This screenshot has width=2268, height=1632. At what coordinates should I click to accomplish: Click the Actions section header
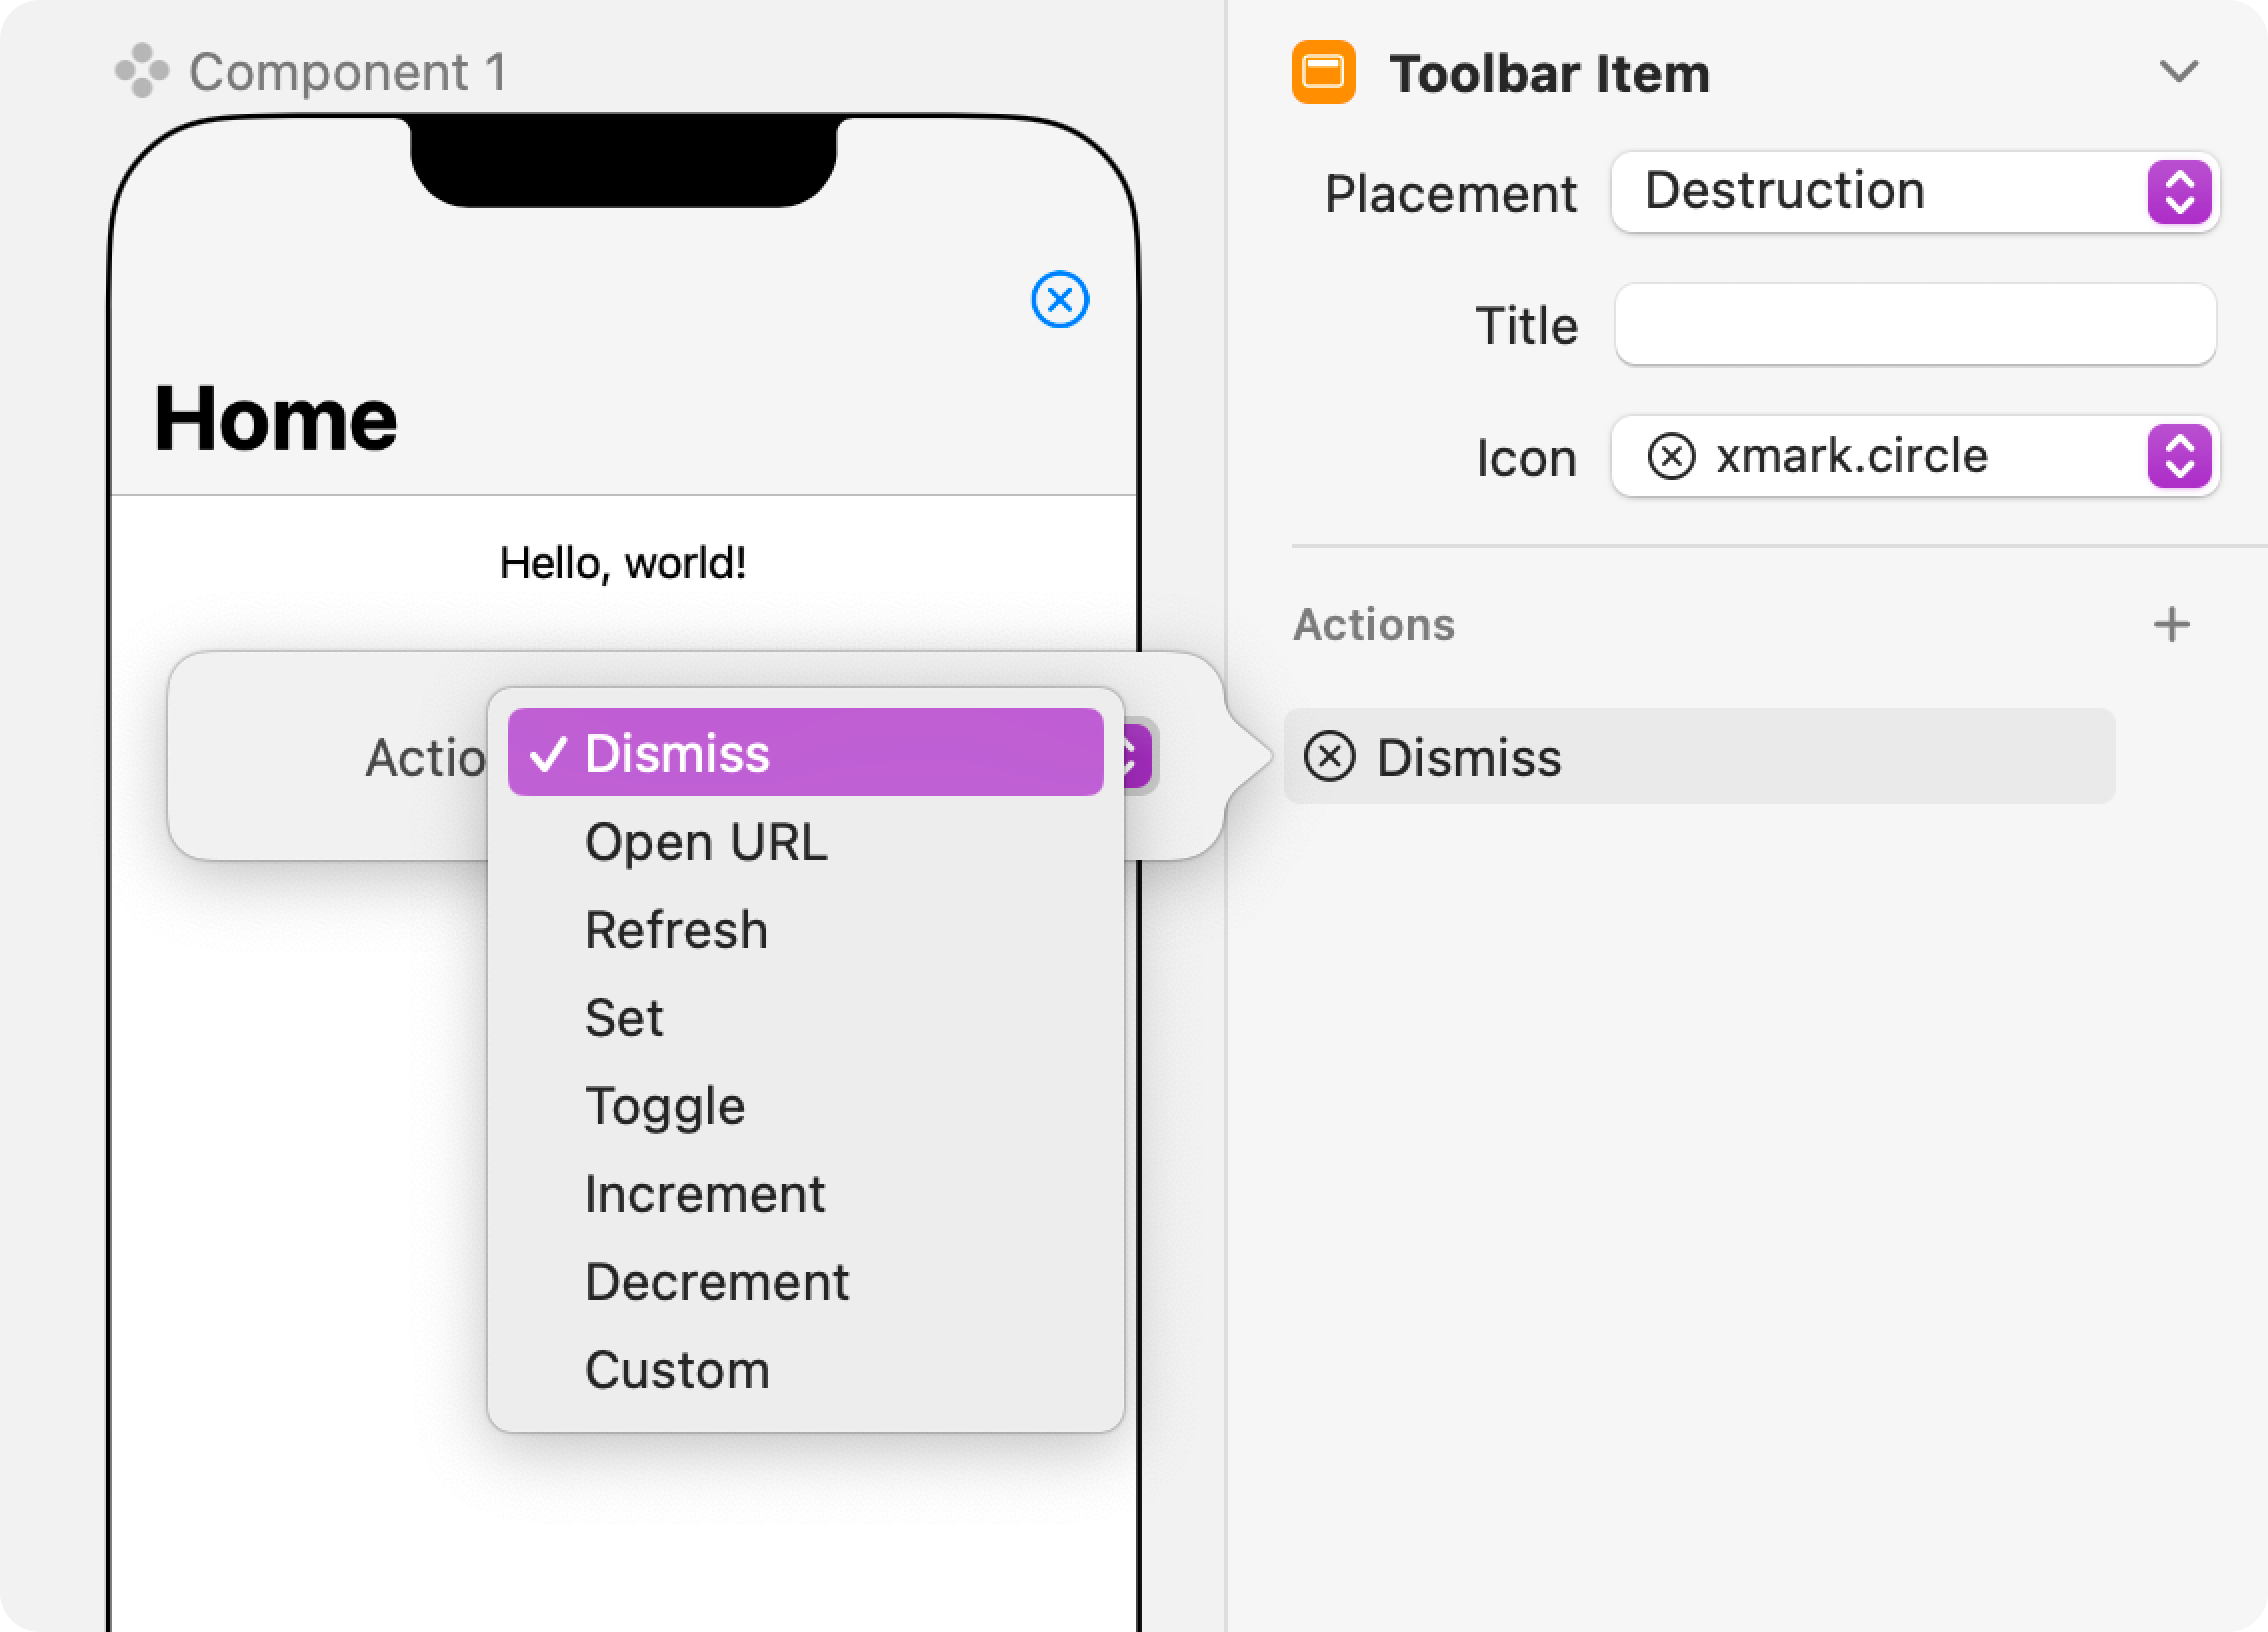[1374, 625]
